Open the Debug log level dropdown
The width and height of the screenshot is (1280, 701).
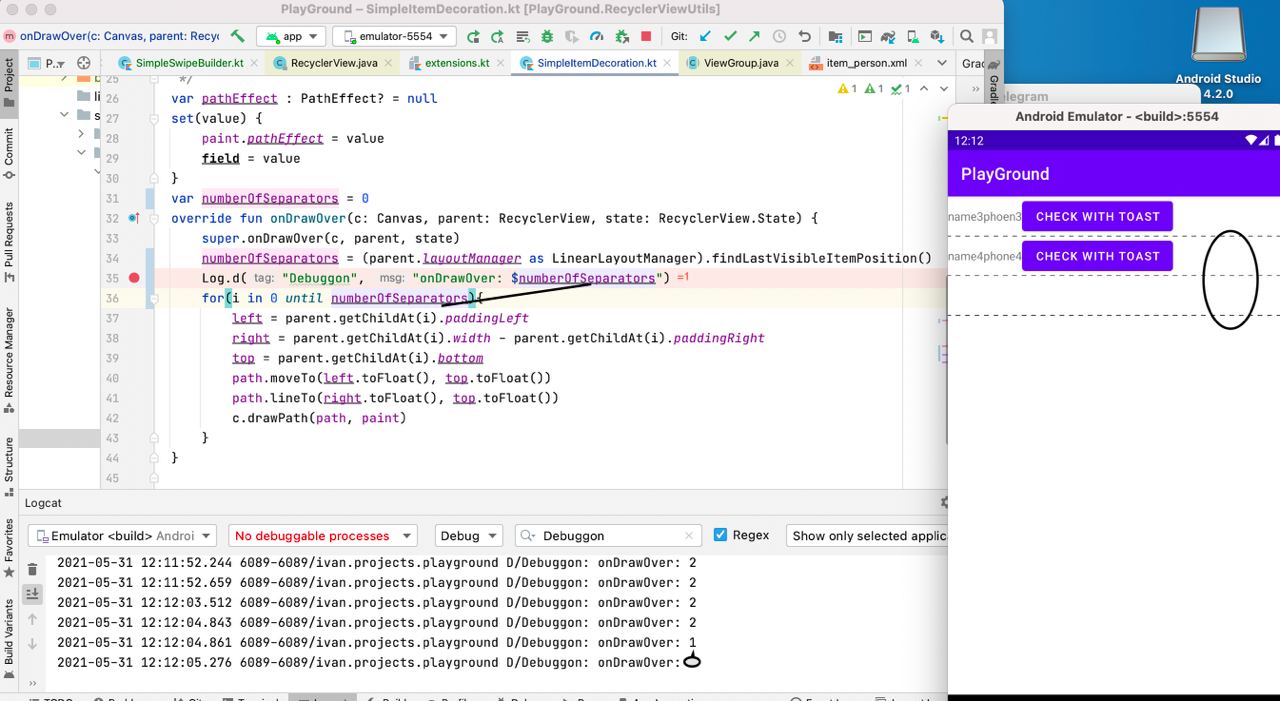[x=470, y=536]
